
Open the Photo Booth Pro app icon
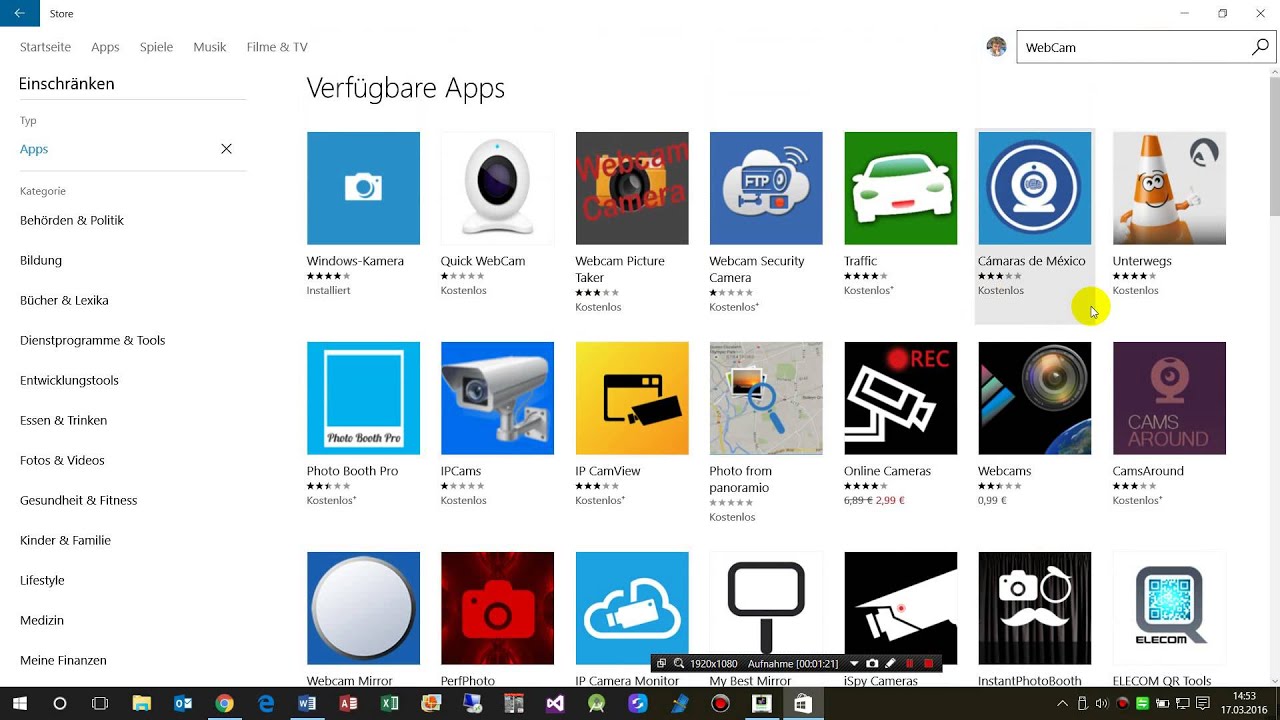pyautogui.click(x=363, y=398)
